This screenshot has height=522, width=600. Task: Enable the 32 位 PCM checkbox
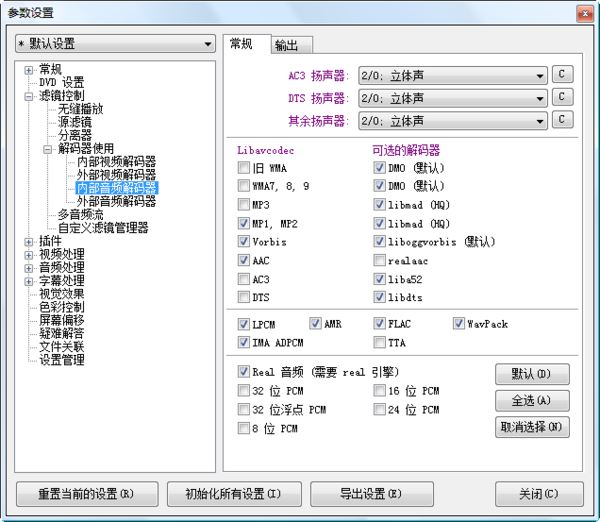point(244,391)
